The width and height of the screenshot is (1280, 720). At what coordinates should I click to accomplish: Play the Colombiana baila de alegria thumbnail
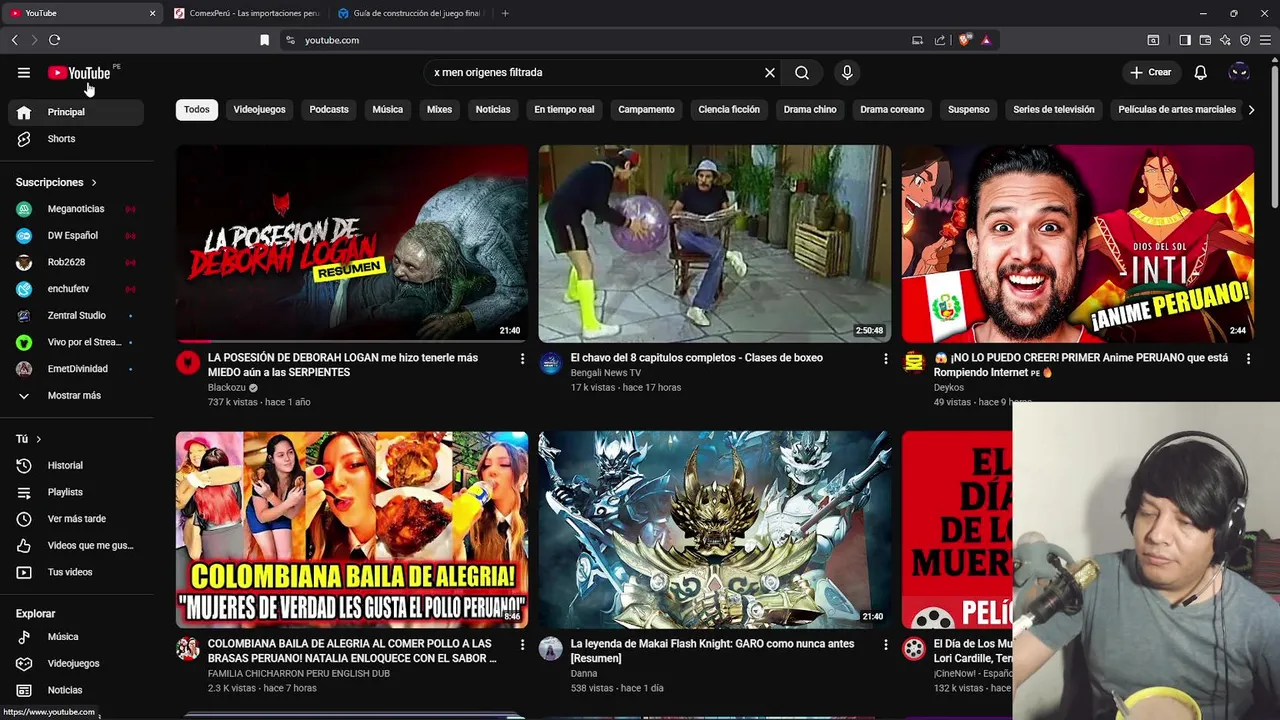point(352,530)
